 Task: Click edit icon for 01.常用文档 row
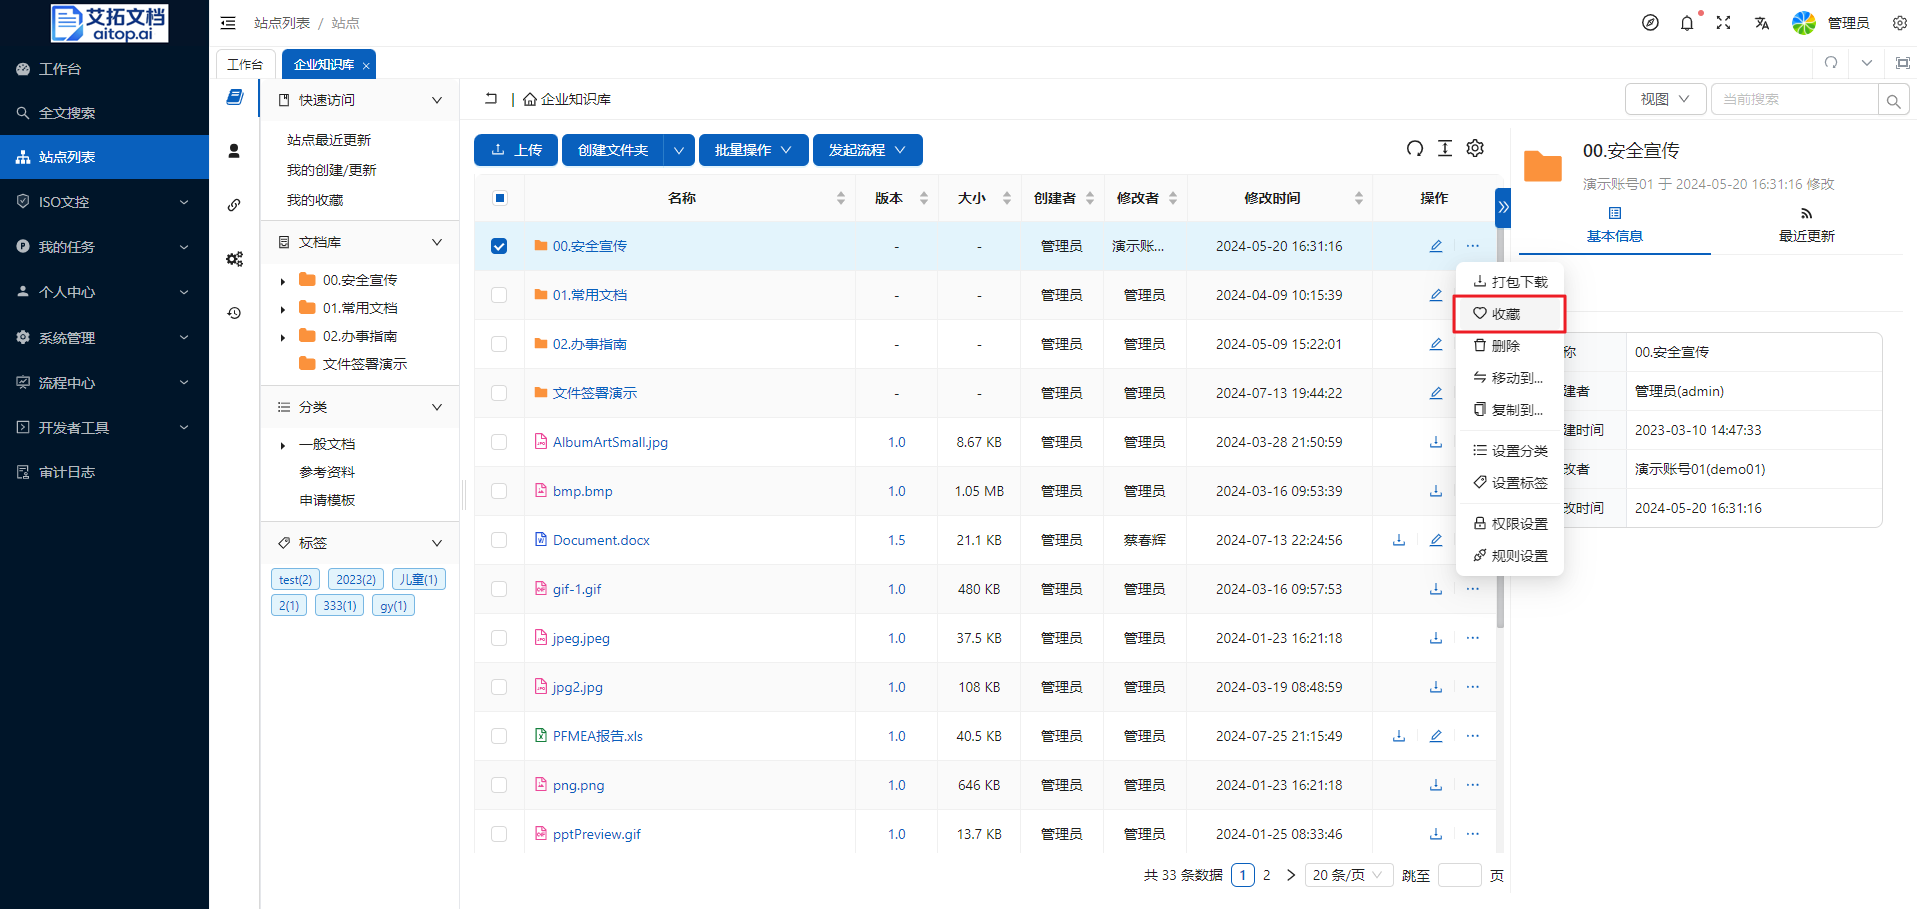[1435, 295]
